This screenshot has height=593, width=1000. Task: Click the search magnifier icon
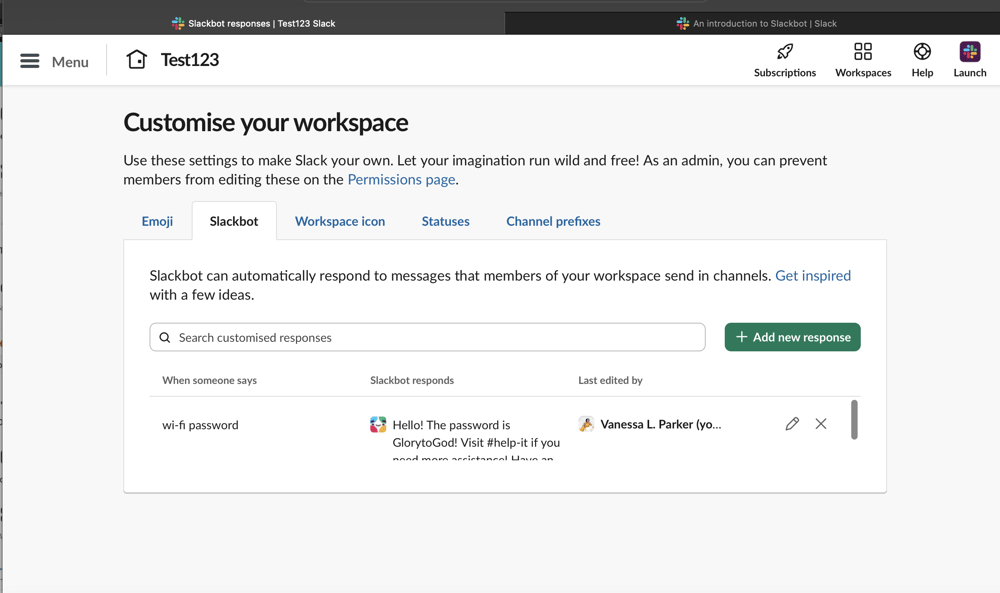pyautogui.click(x=165, y=337)
